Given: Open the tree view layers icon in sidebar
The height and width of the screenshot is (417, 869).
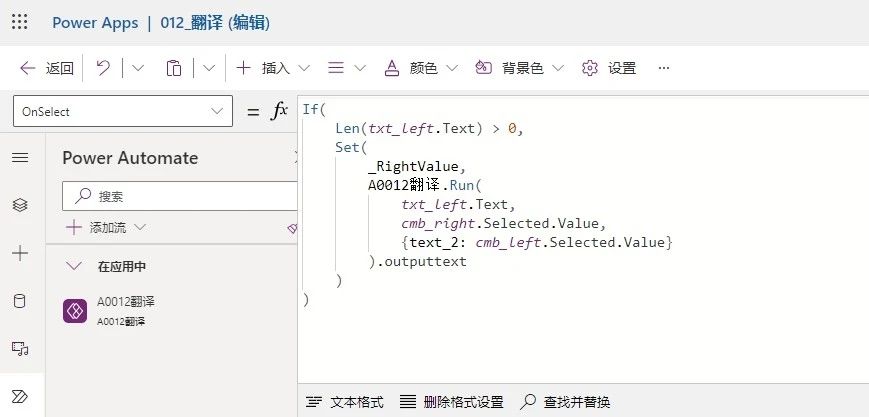Looking at the screenshot, I should [19, 204].
